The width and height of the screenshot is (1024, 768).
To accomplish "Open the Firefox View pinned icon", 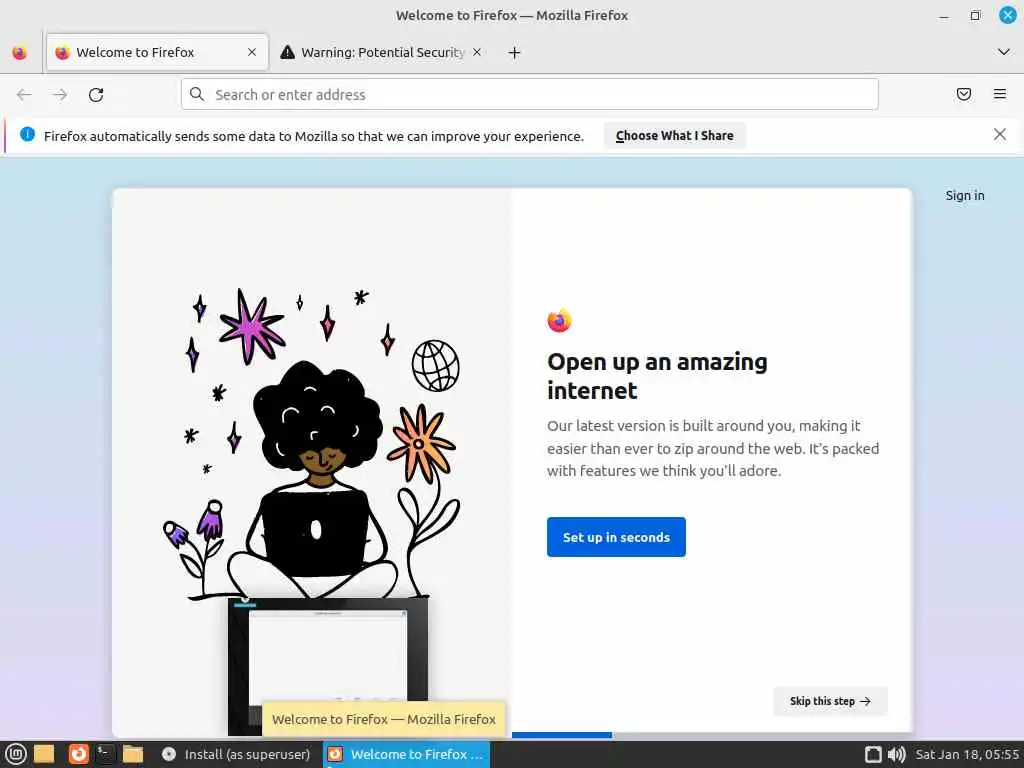I will point(20,52).
